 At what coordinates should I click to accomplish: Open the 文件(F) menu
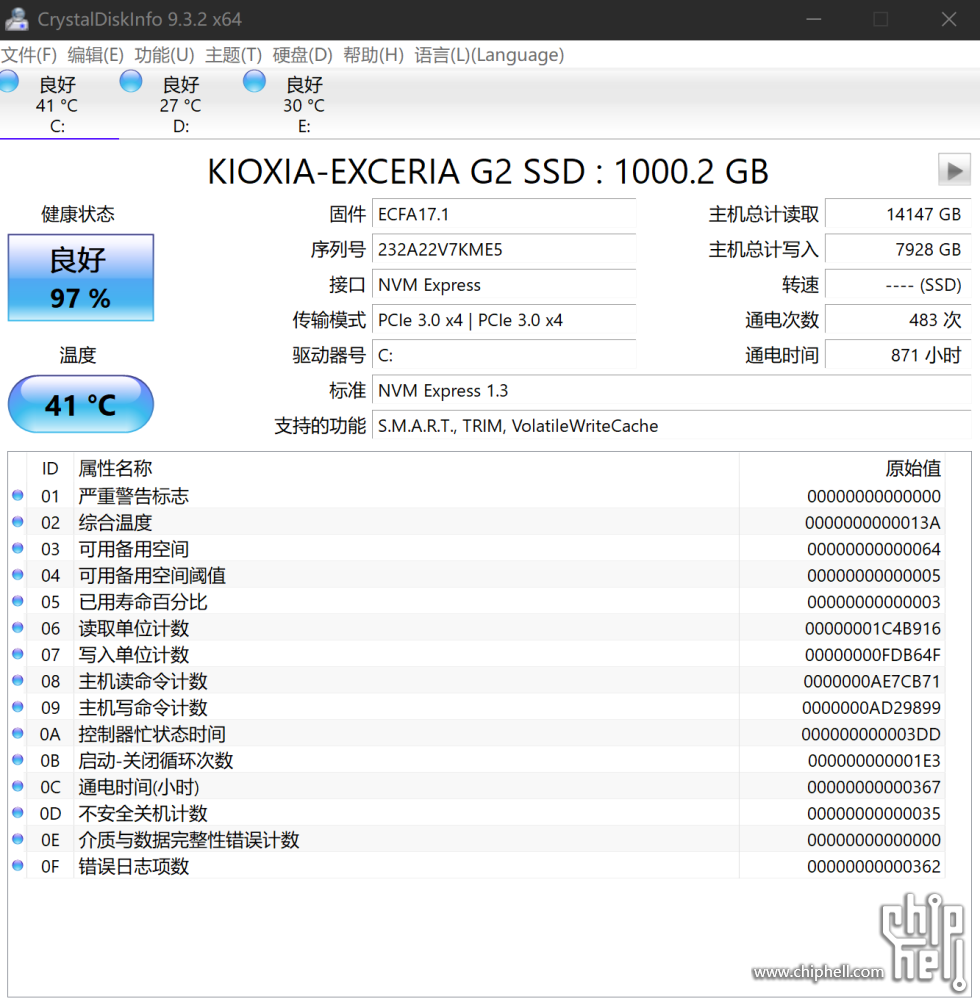[29, 55]
